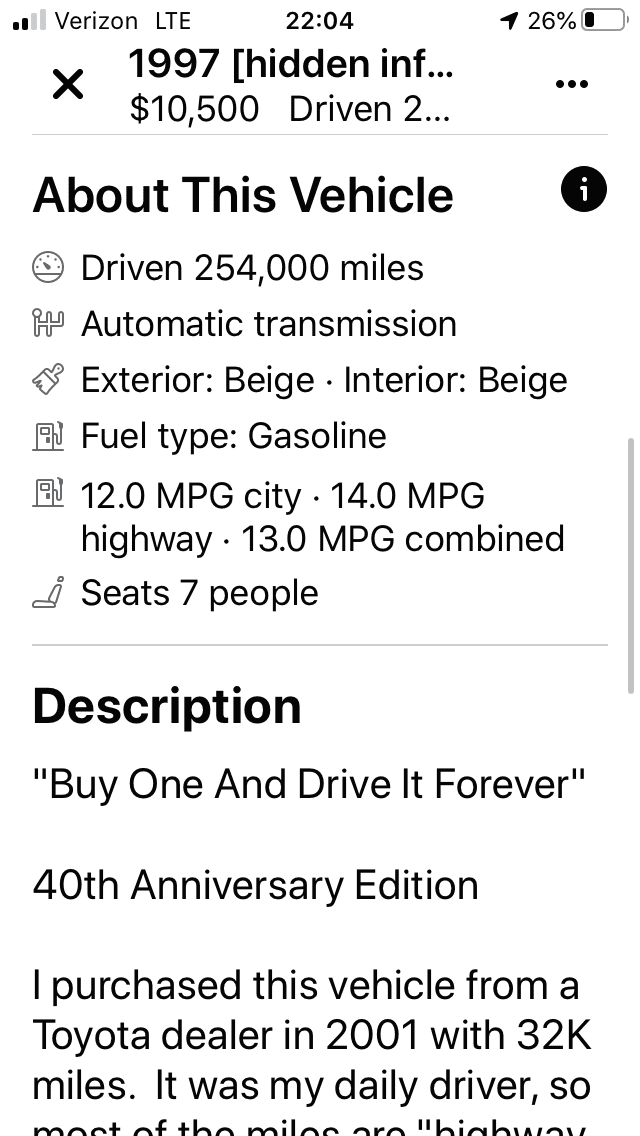Screen dimensions: 640x1136
Task: Close the vehicle listing with X
Action: [x=68, y=84]
